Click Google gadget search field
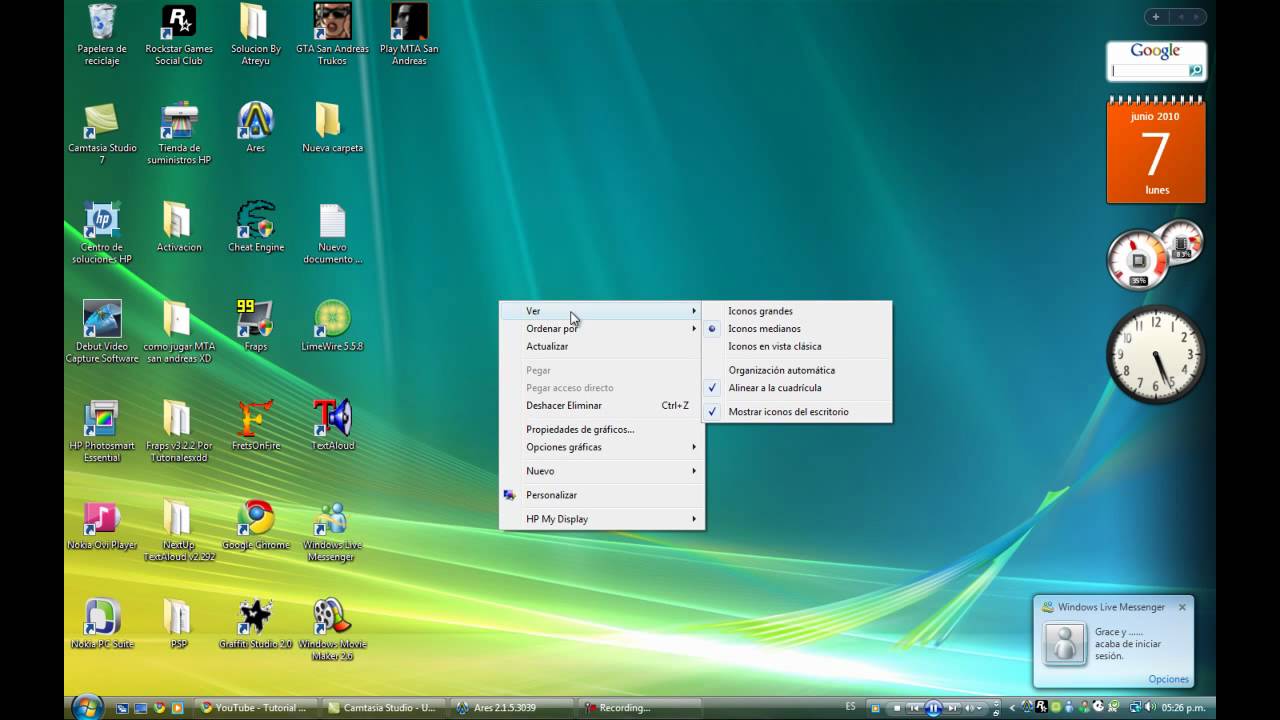Image resolution: width=1280 pixels, height=720 pixels. [x=1149, y=71]
